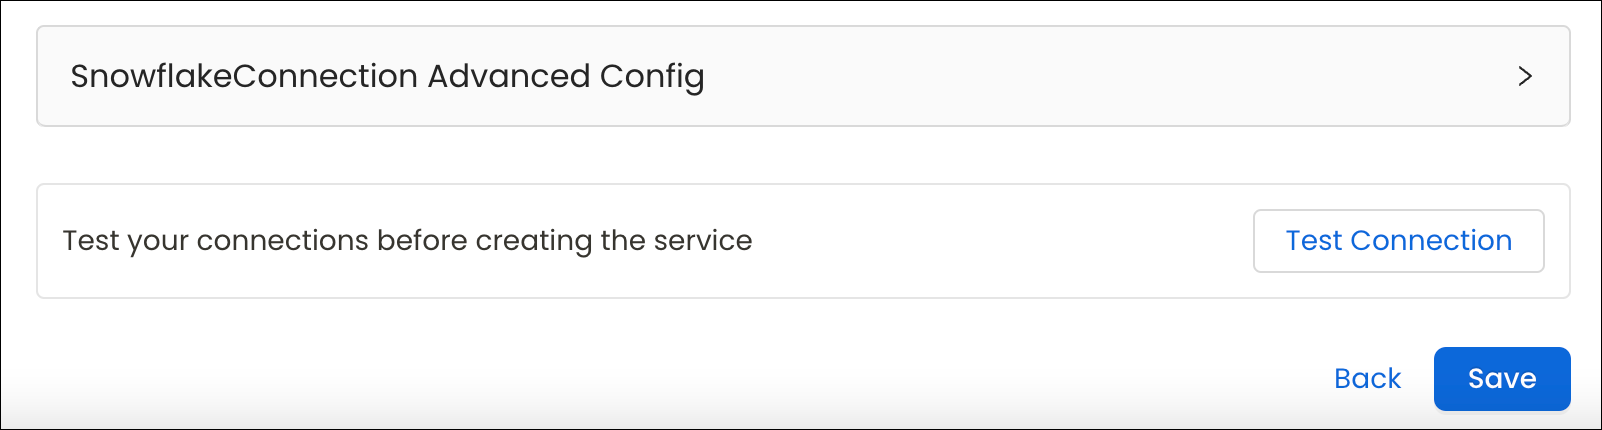Open the Advanced Config collapsible panel
This screenshot has width=1602, height=430.
click(x=802, y=76)
